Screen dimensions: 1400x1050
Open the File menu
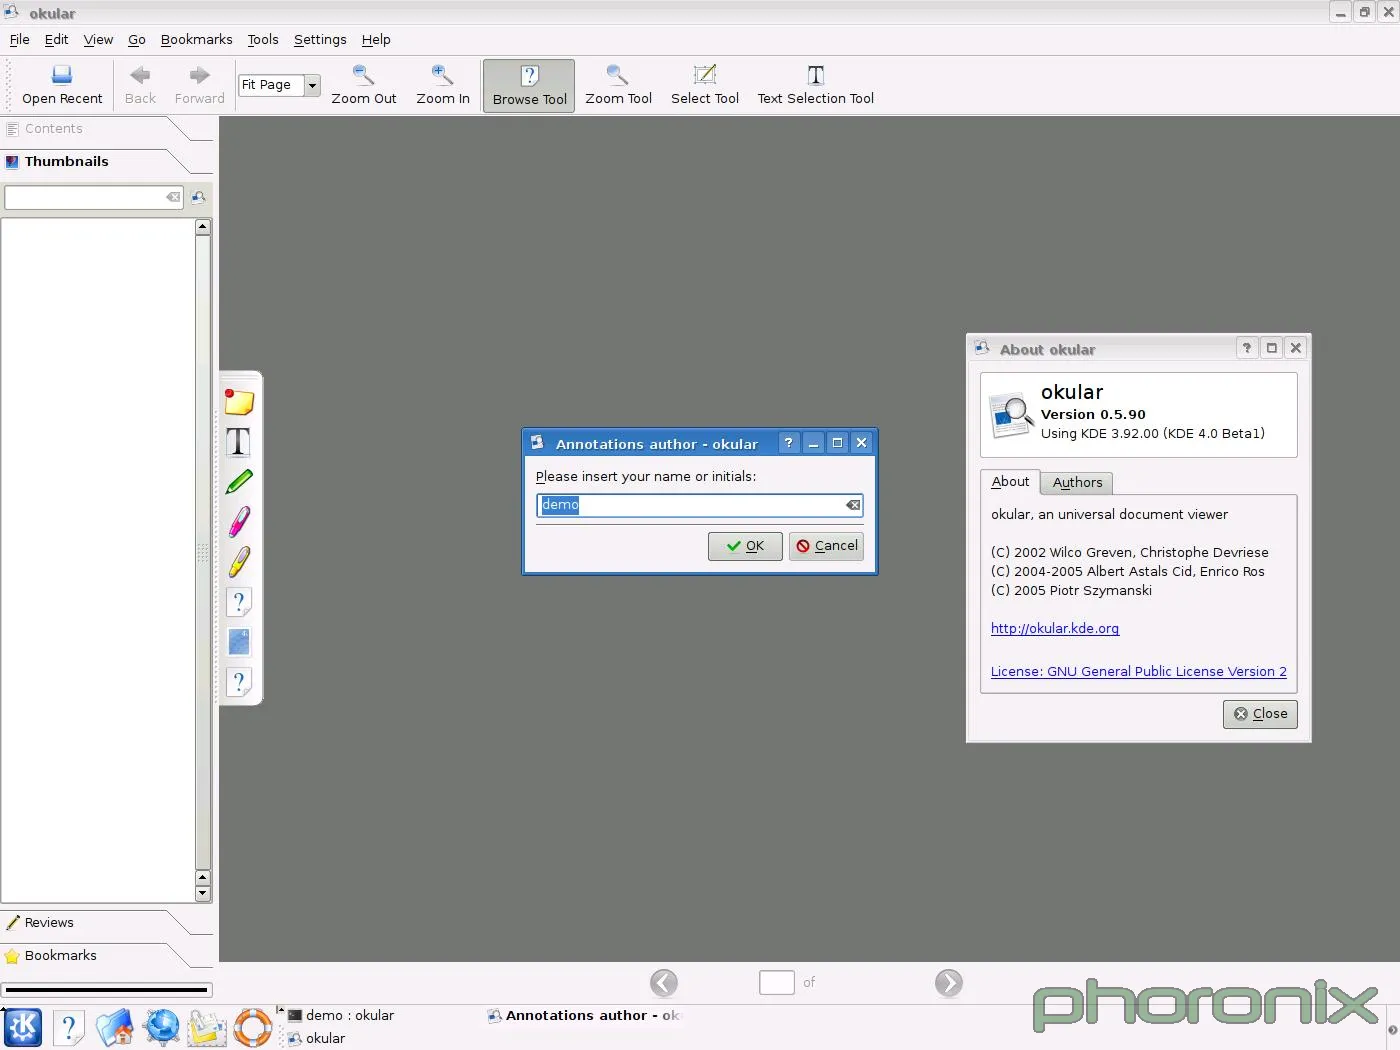[19, 39]
